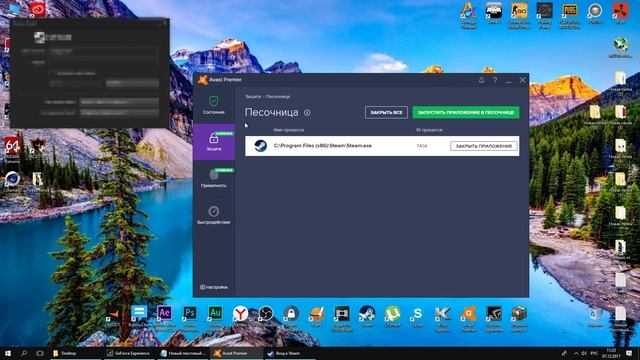Open Avast help question mark icon
The image size is (640, 360).
click(x=495, y=80)
